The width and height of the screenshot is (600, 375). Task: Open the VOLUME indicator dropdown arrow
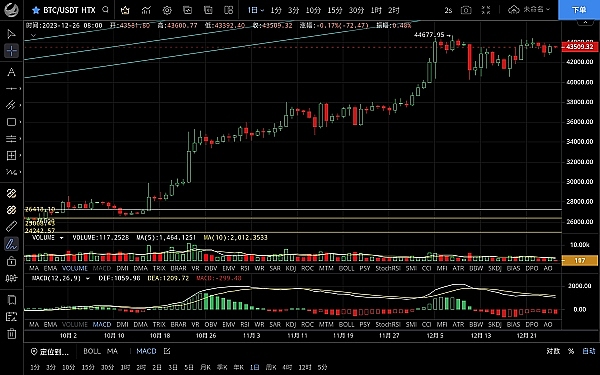tap(61, 238)
